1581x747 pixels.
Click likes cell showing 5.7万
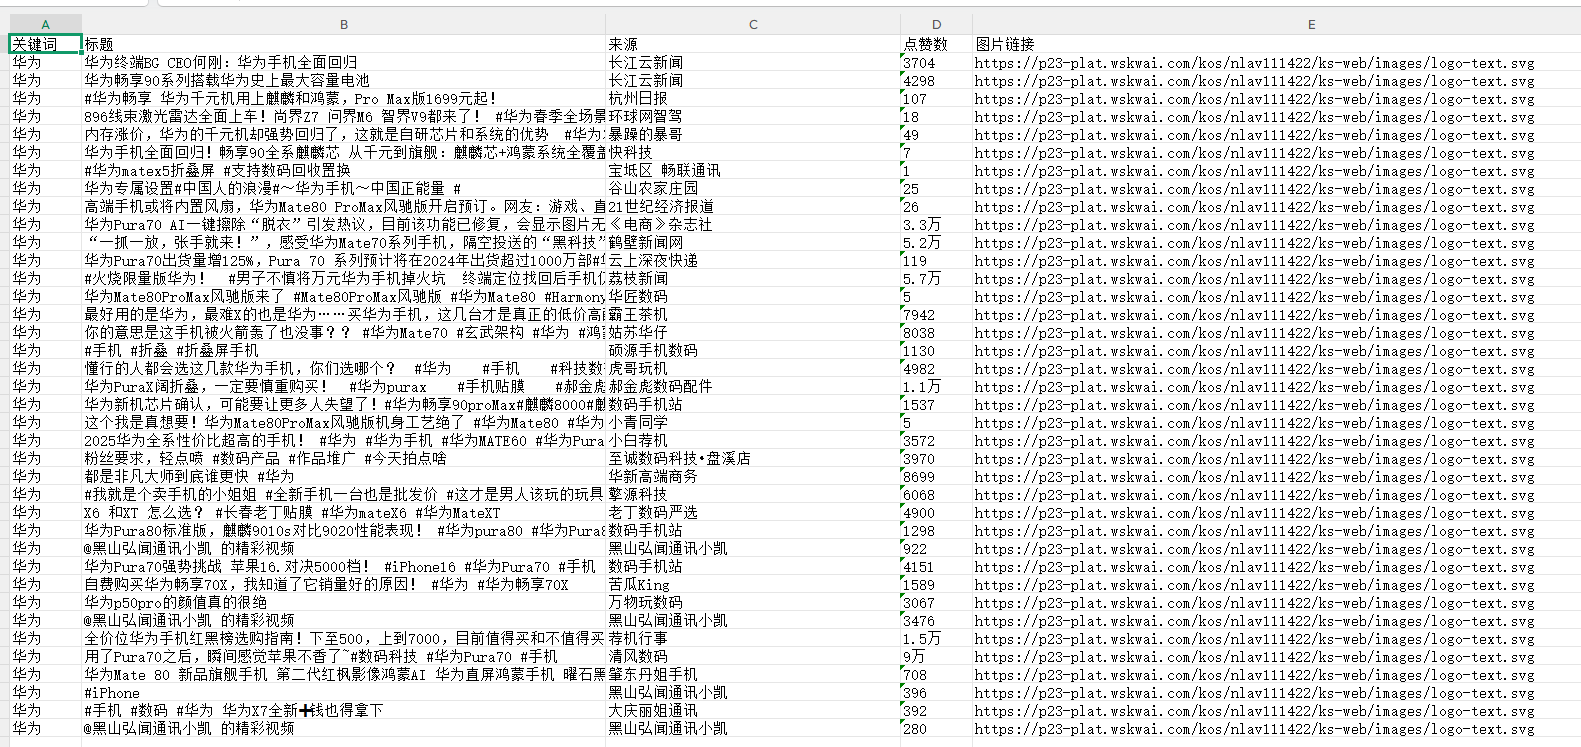936,278
